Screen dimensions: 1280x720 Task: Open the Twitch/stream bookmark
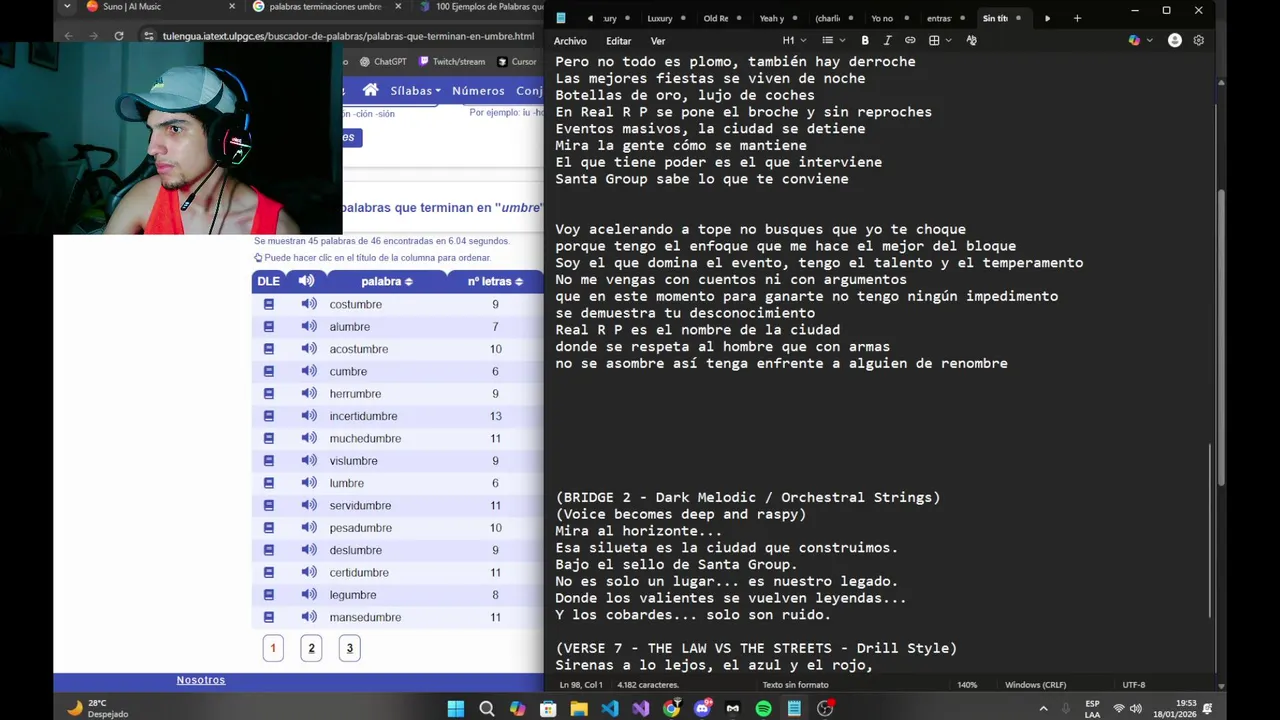(x=452, y=62)
